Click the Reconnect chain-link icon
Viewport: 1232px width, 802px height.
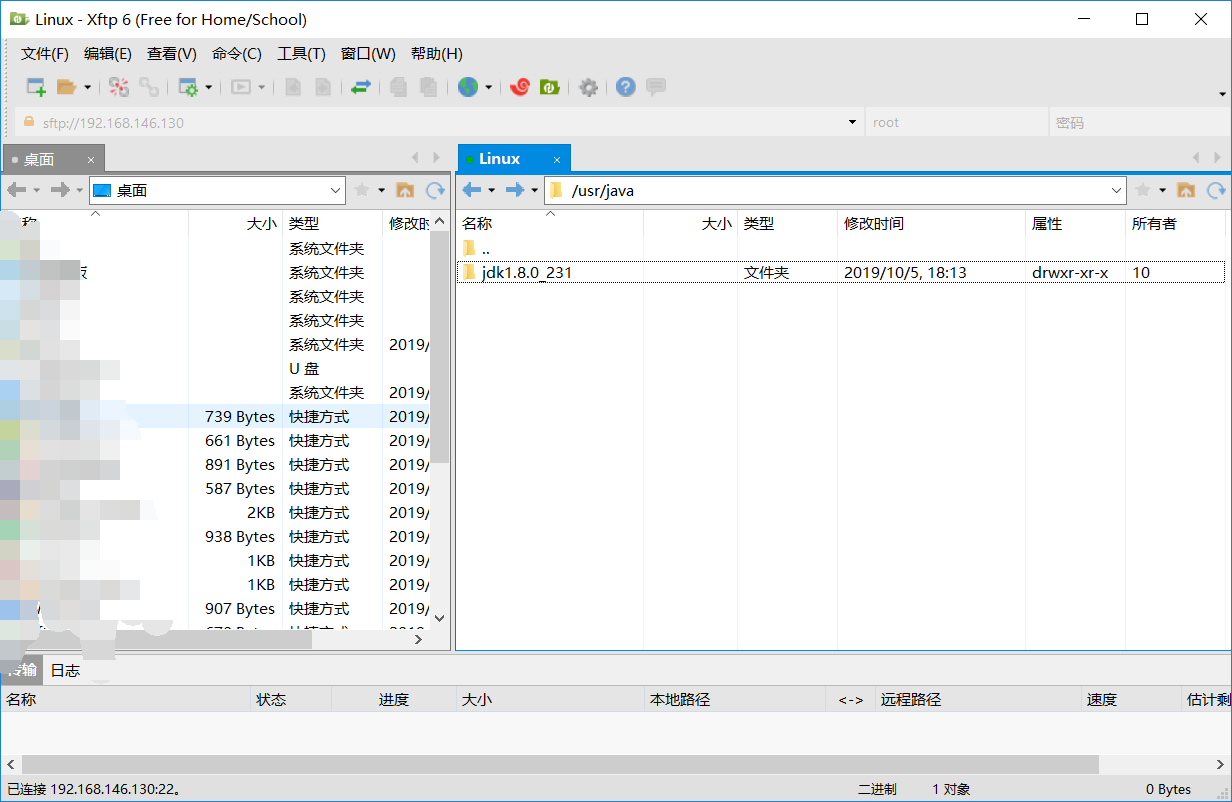[149, 87]
